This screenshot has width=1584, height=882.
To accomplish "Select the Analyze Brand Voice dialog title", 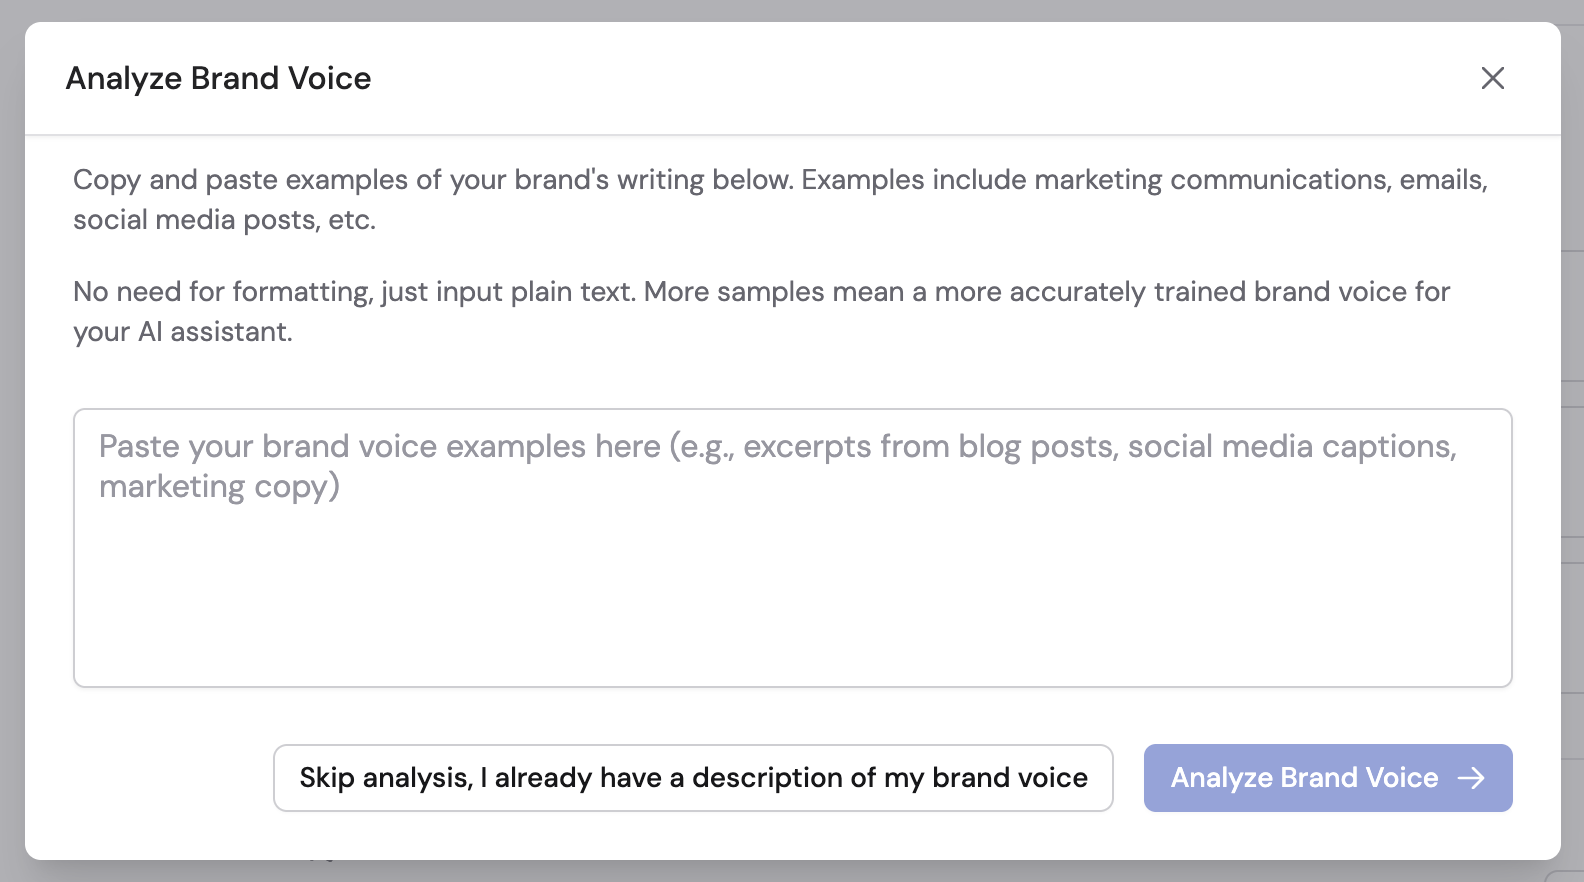I will tap(219, 78).
